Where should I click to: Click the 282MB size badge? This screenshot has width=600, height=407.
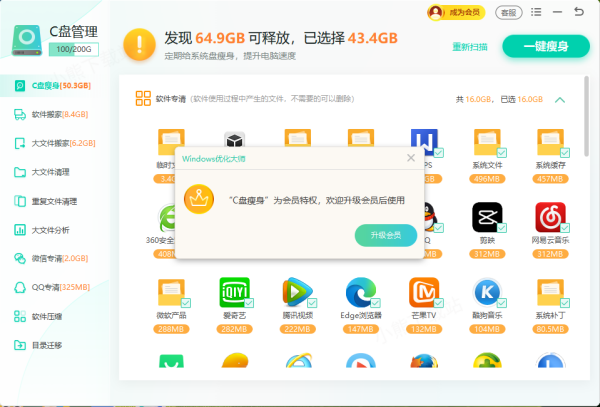[234, 329]
